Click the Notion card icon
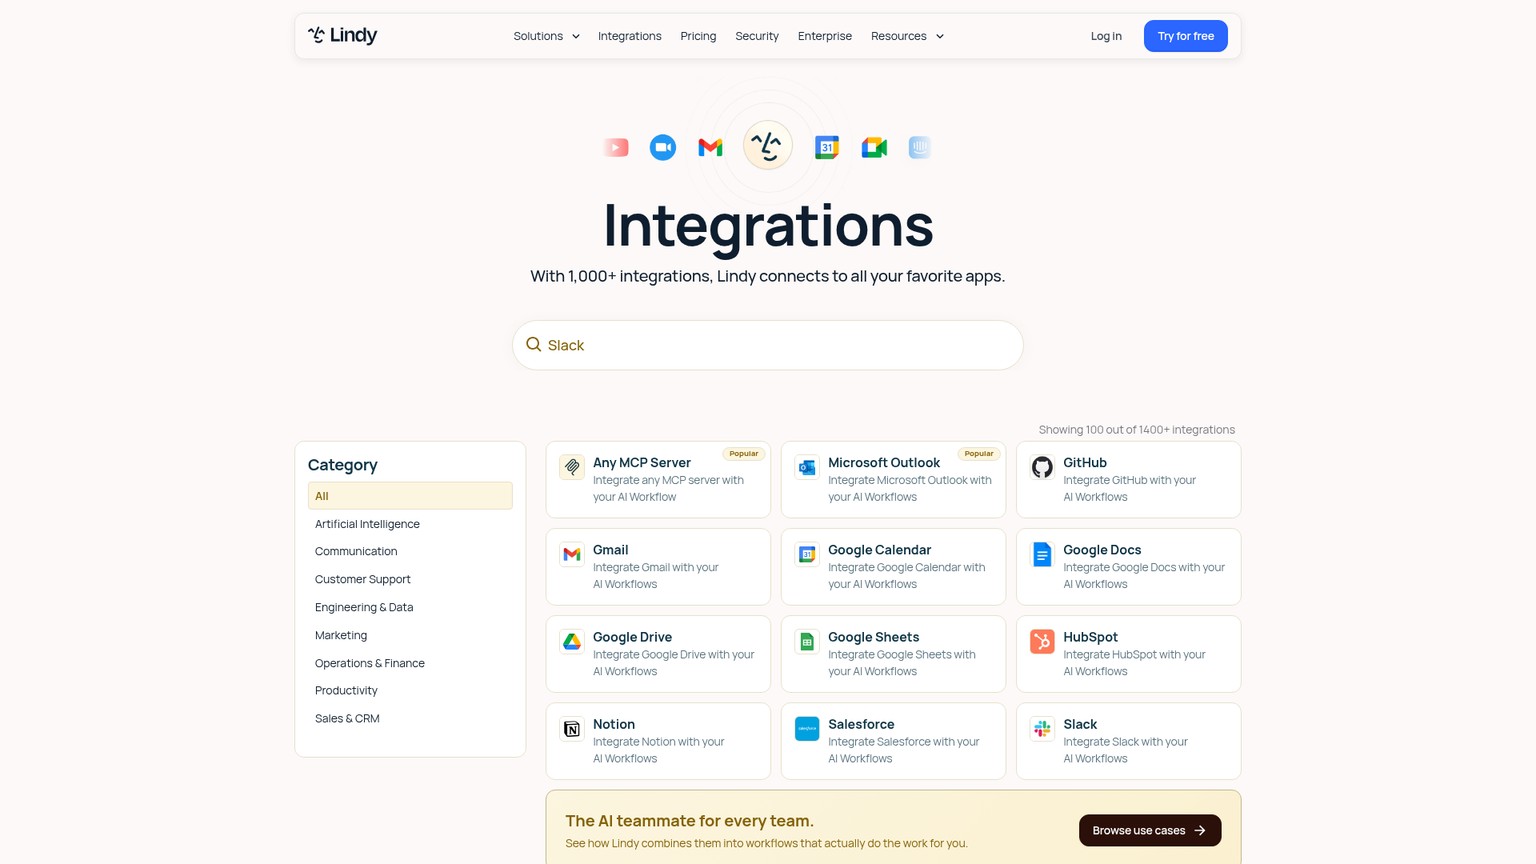The image size is (1536, 864). point(572,729)
